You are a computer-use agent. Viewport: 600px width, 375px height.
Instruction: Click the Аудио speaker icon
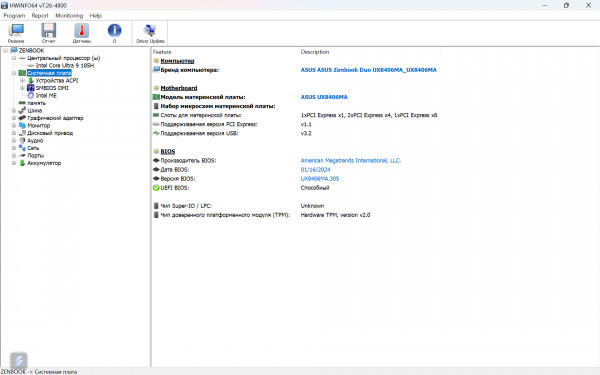[22, 140]
